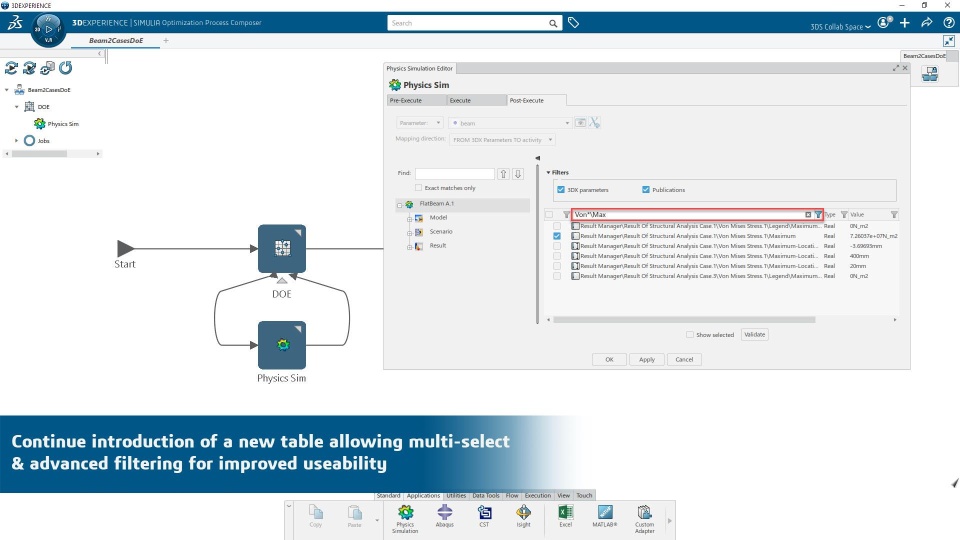This screenshot has width=960, height=540.
Task: Check the row with value 400mm
Action: point(557,256)
